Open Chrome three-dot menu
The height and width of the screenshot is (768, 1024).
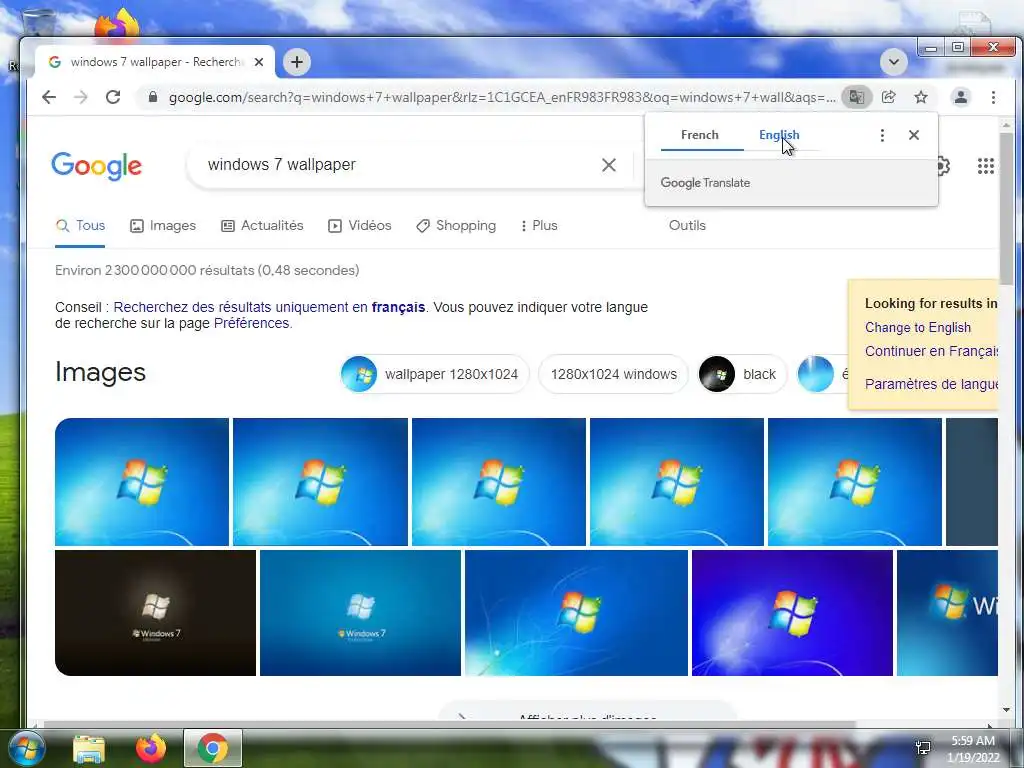point(993,97)
